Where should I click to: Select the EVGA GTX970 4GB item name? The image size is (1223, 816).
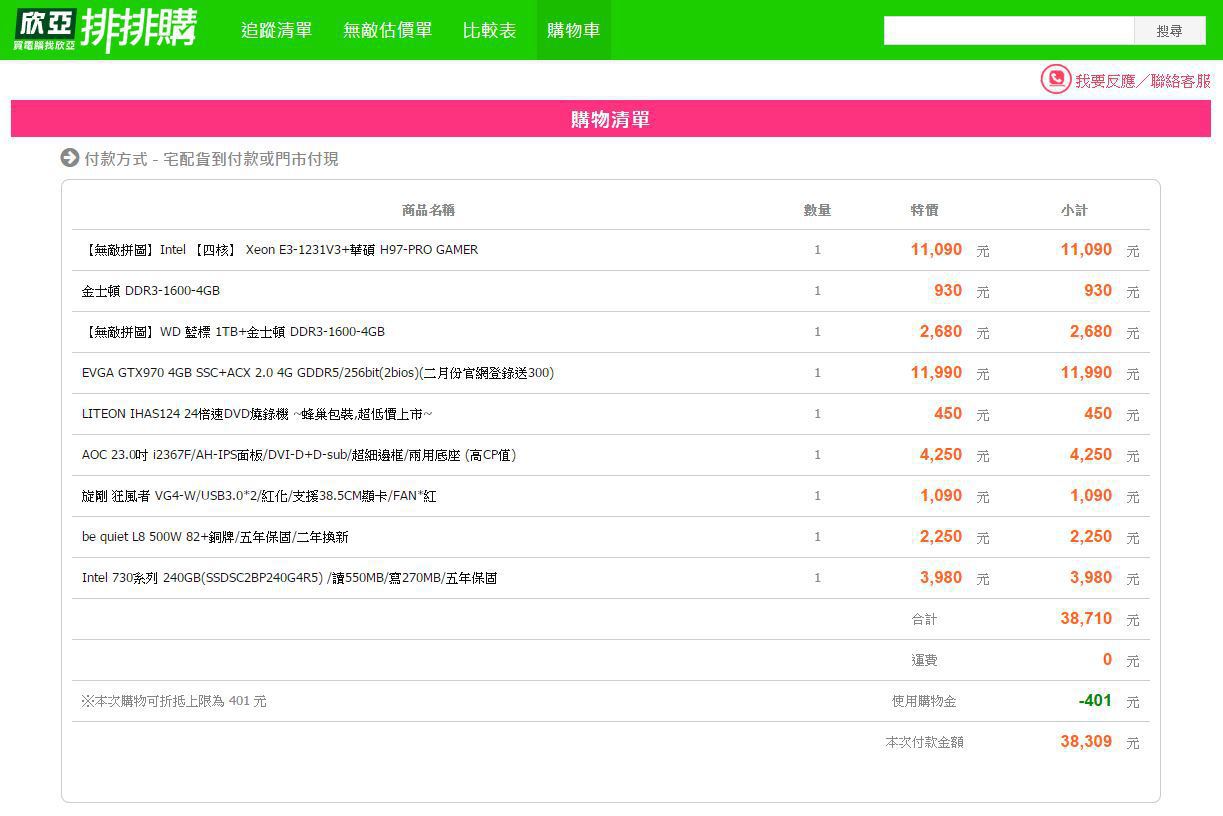318,373
